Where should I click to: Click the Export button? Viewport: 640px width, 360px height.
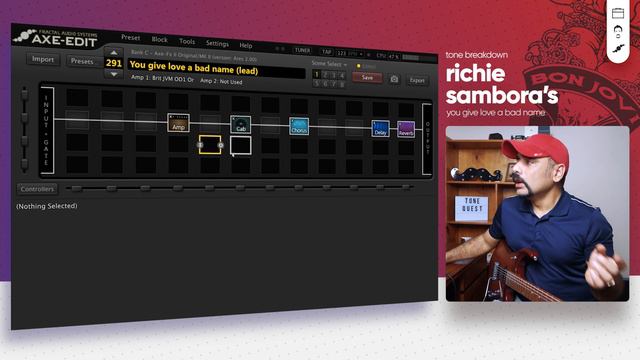pos(417,80)
